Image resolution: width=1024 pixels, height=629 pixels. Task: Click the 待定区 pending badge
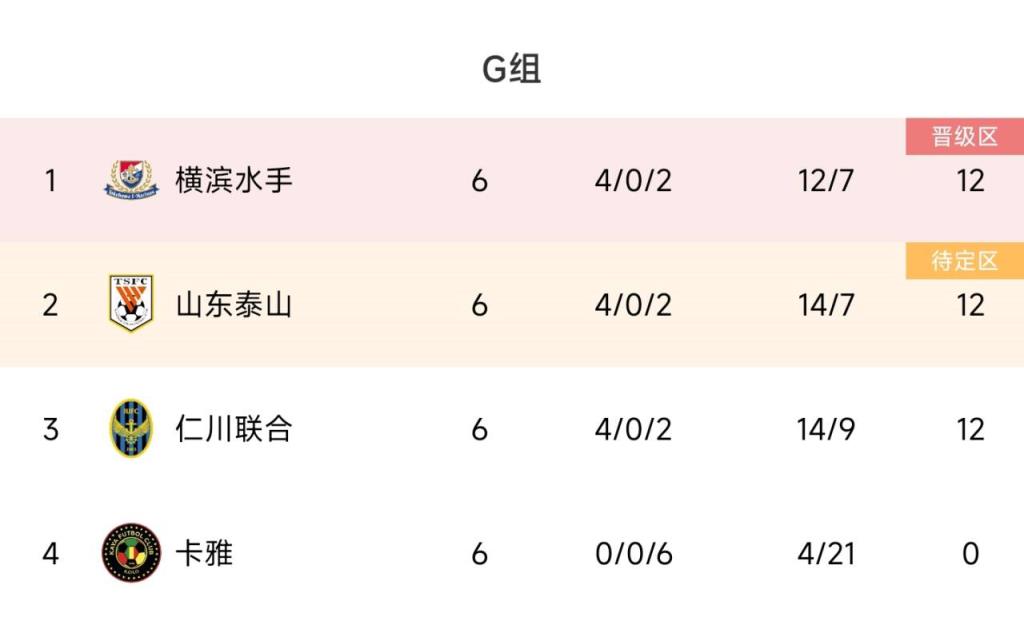pyautogui.click(x=965, y=261)
